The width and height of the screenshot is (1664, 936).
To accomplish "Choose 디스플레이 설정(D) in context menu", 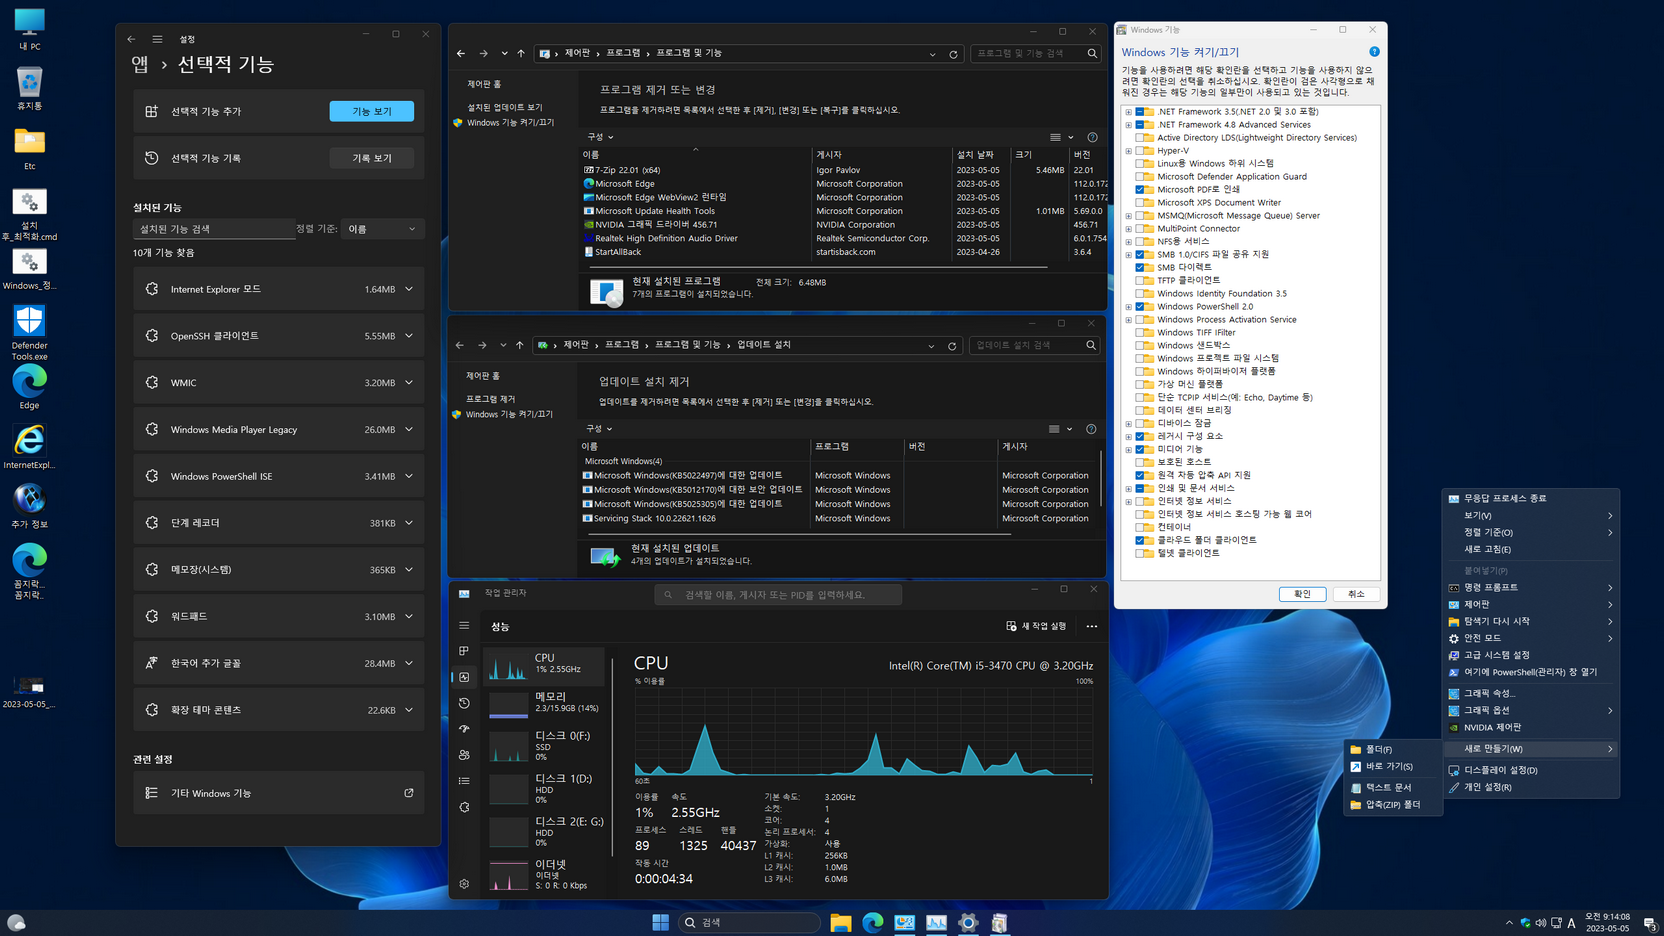I will point(1530,770).
